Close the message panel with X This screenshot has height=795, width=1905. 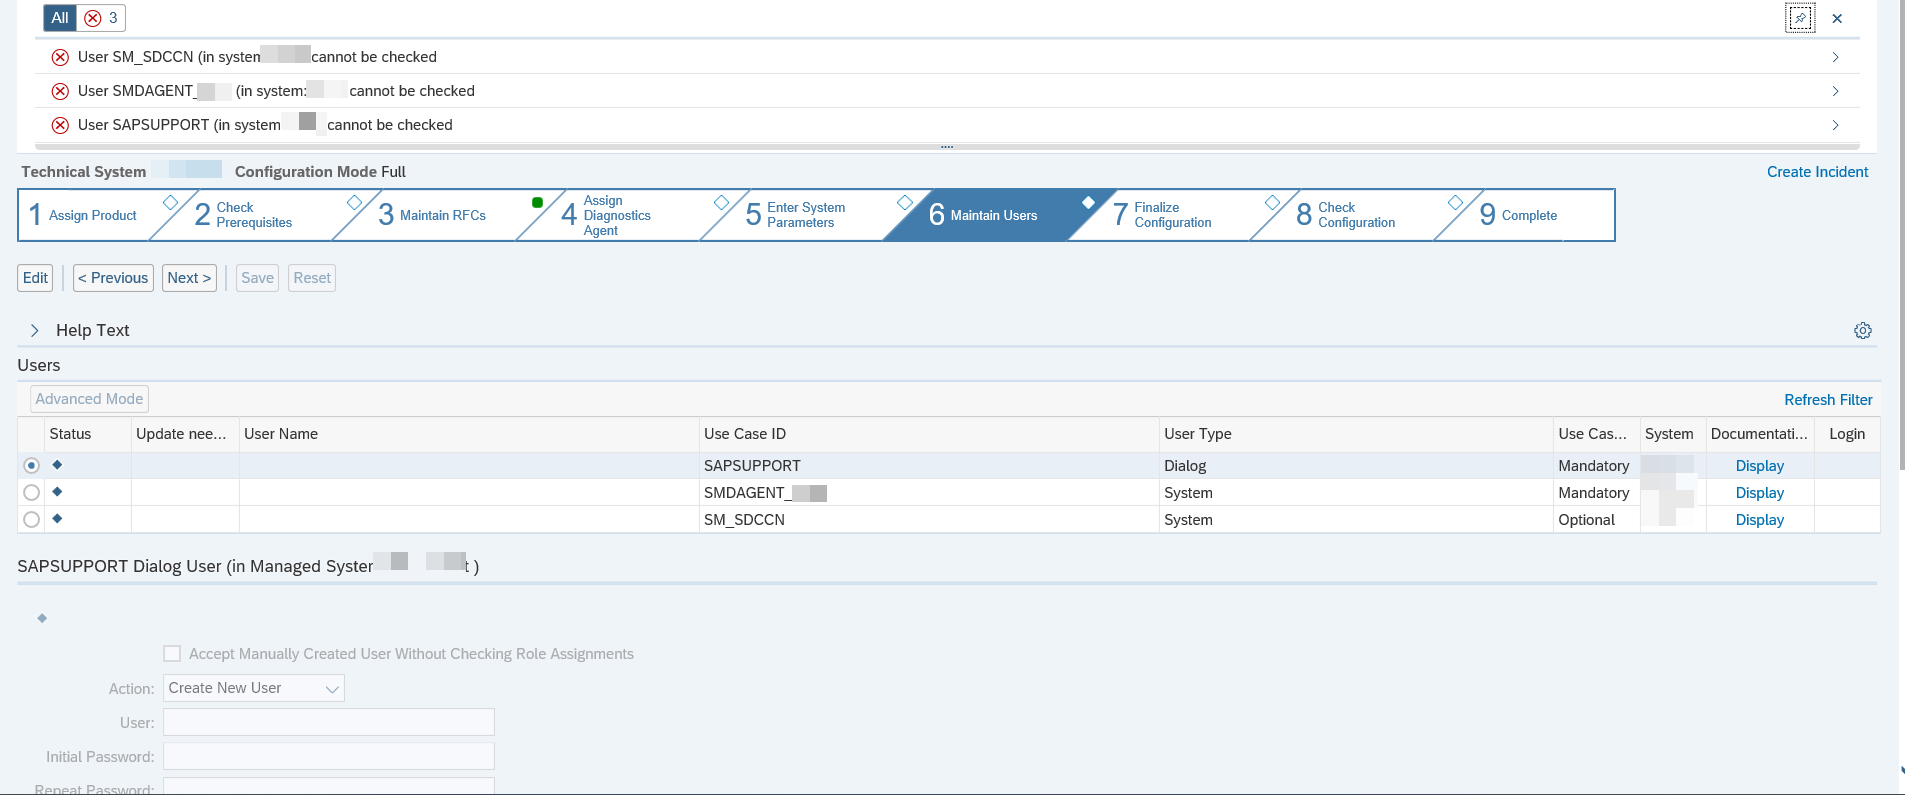click(x=1837, y=18)
